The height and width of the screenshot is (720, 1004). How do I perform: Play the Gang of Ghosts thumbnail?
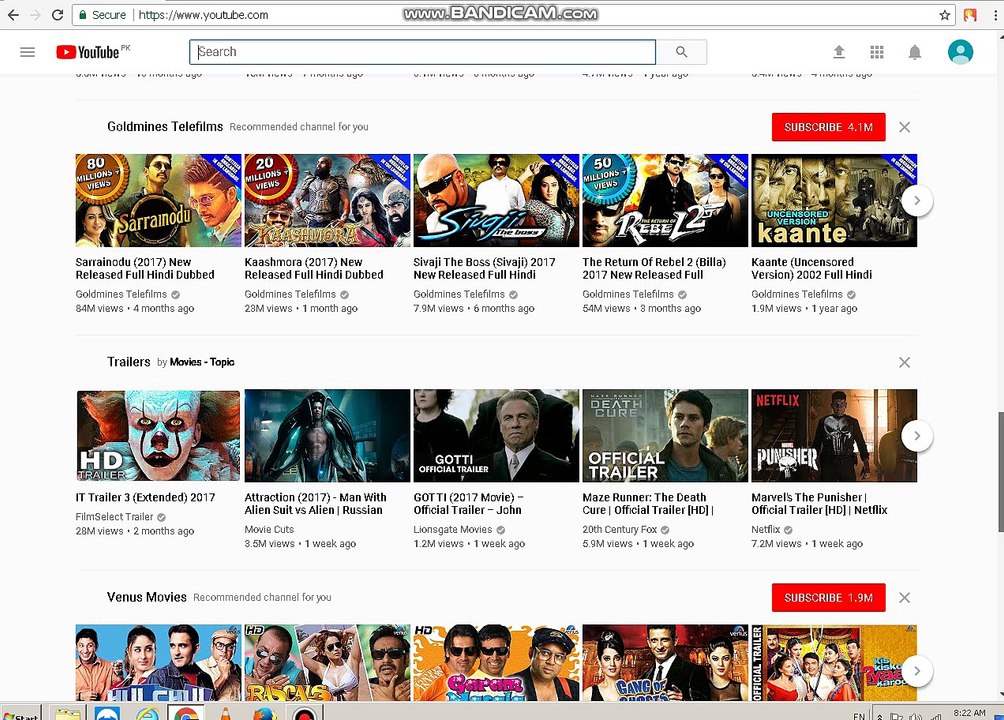[x=665, y=663]
